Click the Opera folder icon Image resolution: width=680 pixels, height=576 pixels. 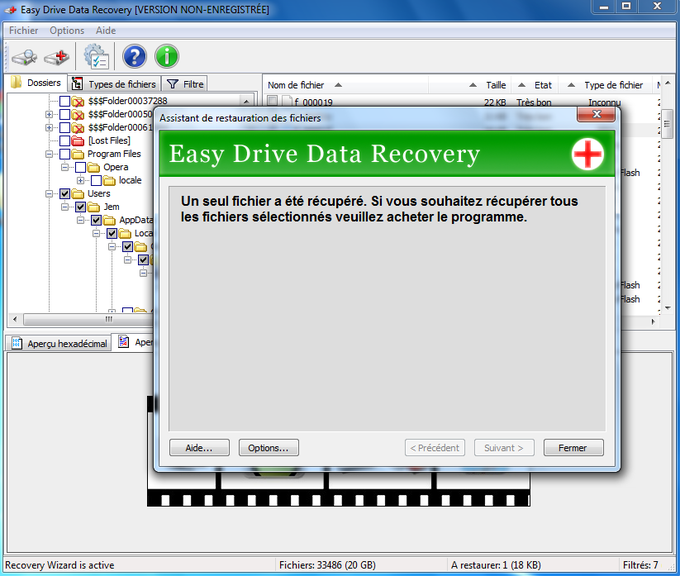[x=94, y=167]
